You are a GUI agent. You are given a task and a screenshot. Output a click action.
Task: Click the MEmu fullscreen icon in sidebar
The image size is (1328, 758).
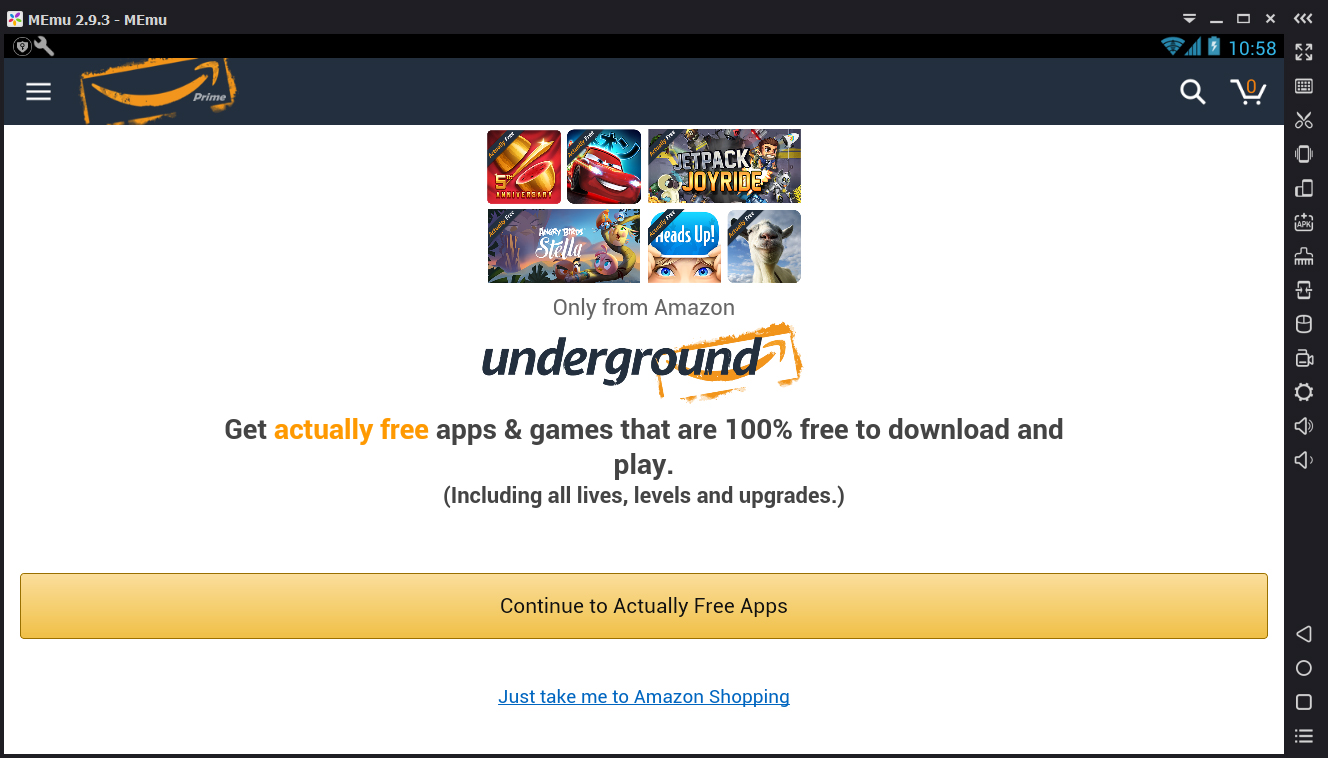1304,51
